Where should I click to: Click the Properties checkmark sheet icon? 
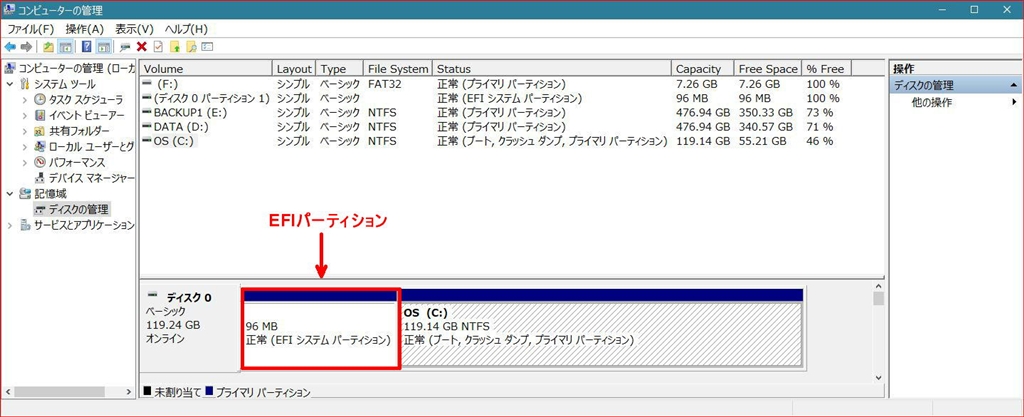coord(158,47)
